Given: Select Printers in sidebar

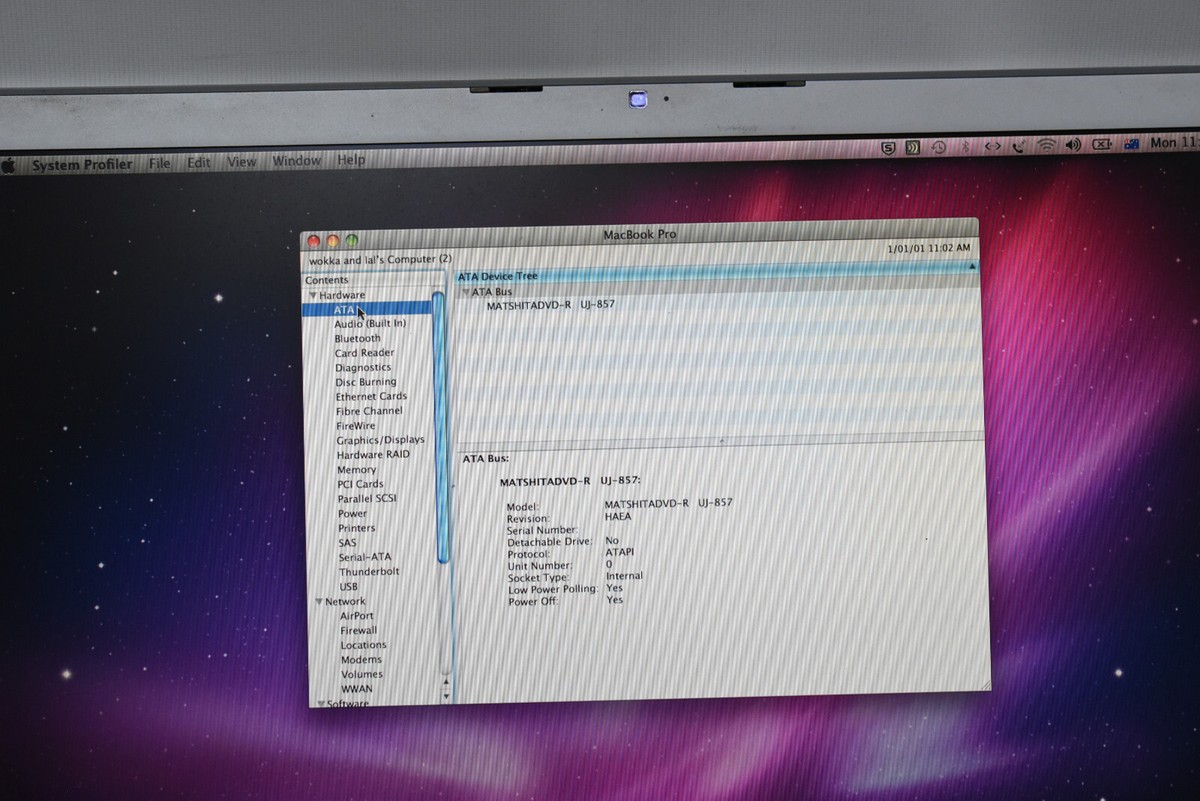Looking at the screenshot, I should point(357,528).
